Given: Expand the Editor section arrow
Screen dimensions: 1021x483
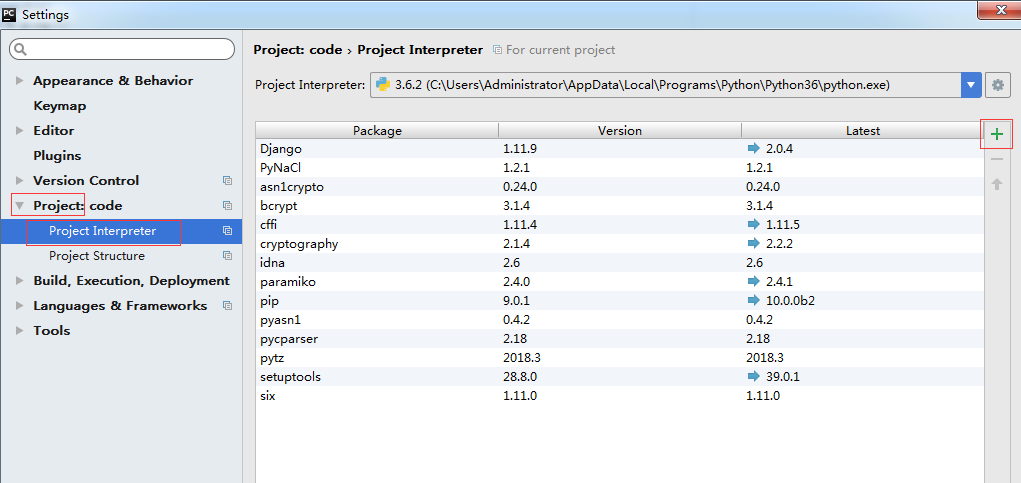Looking at the screenshot, I should 20,131.
